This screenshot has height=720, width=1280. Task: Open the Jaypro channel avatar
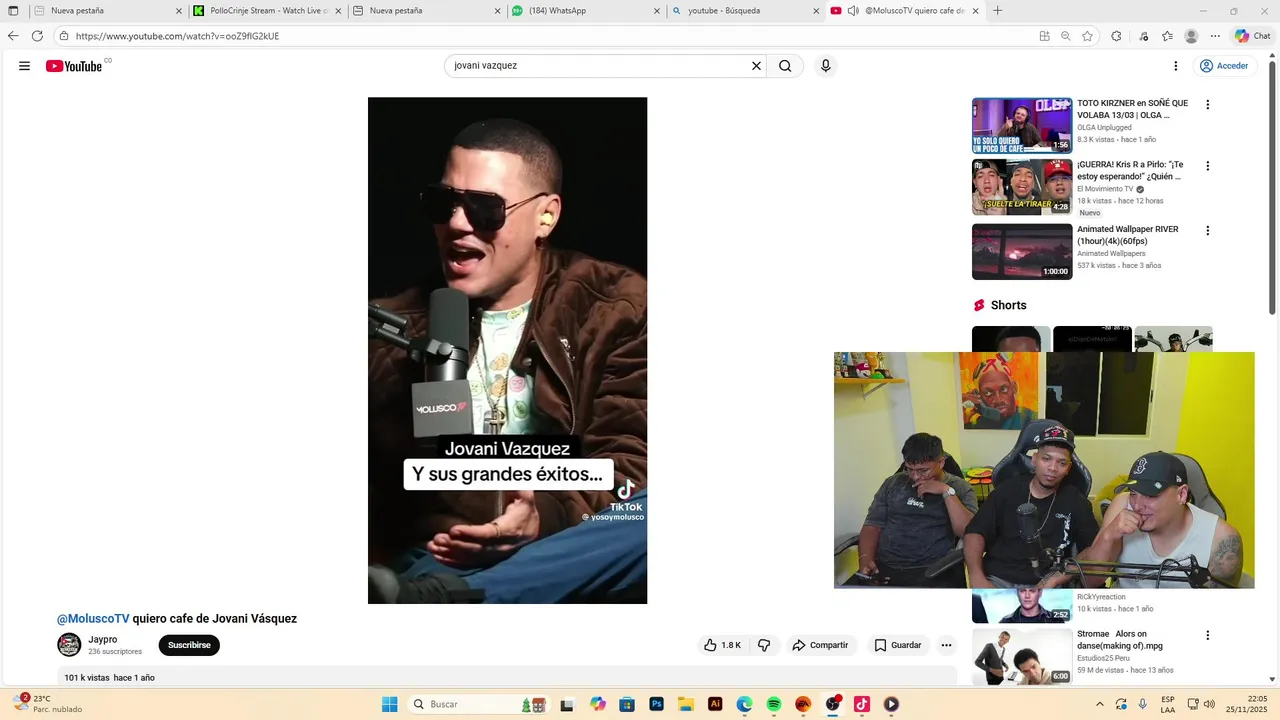[x=69, y=645]
